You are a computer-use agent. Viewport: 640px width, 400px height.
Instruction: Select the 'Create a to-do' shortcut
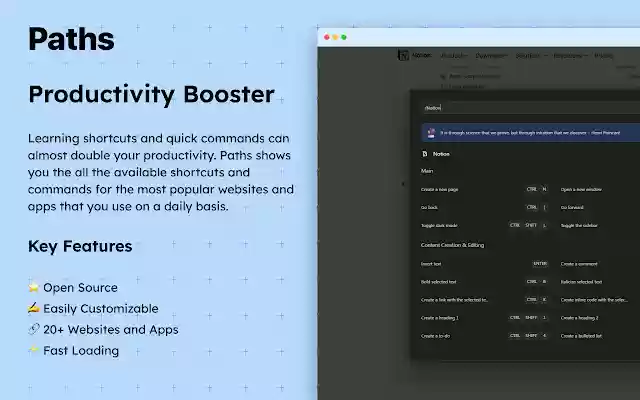tap(435, 336)
